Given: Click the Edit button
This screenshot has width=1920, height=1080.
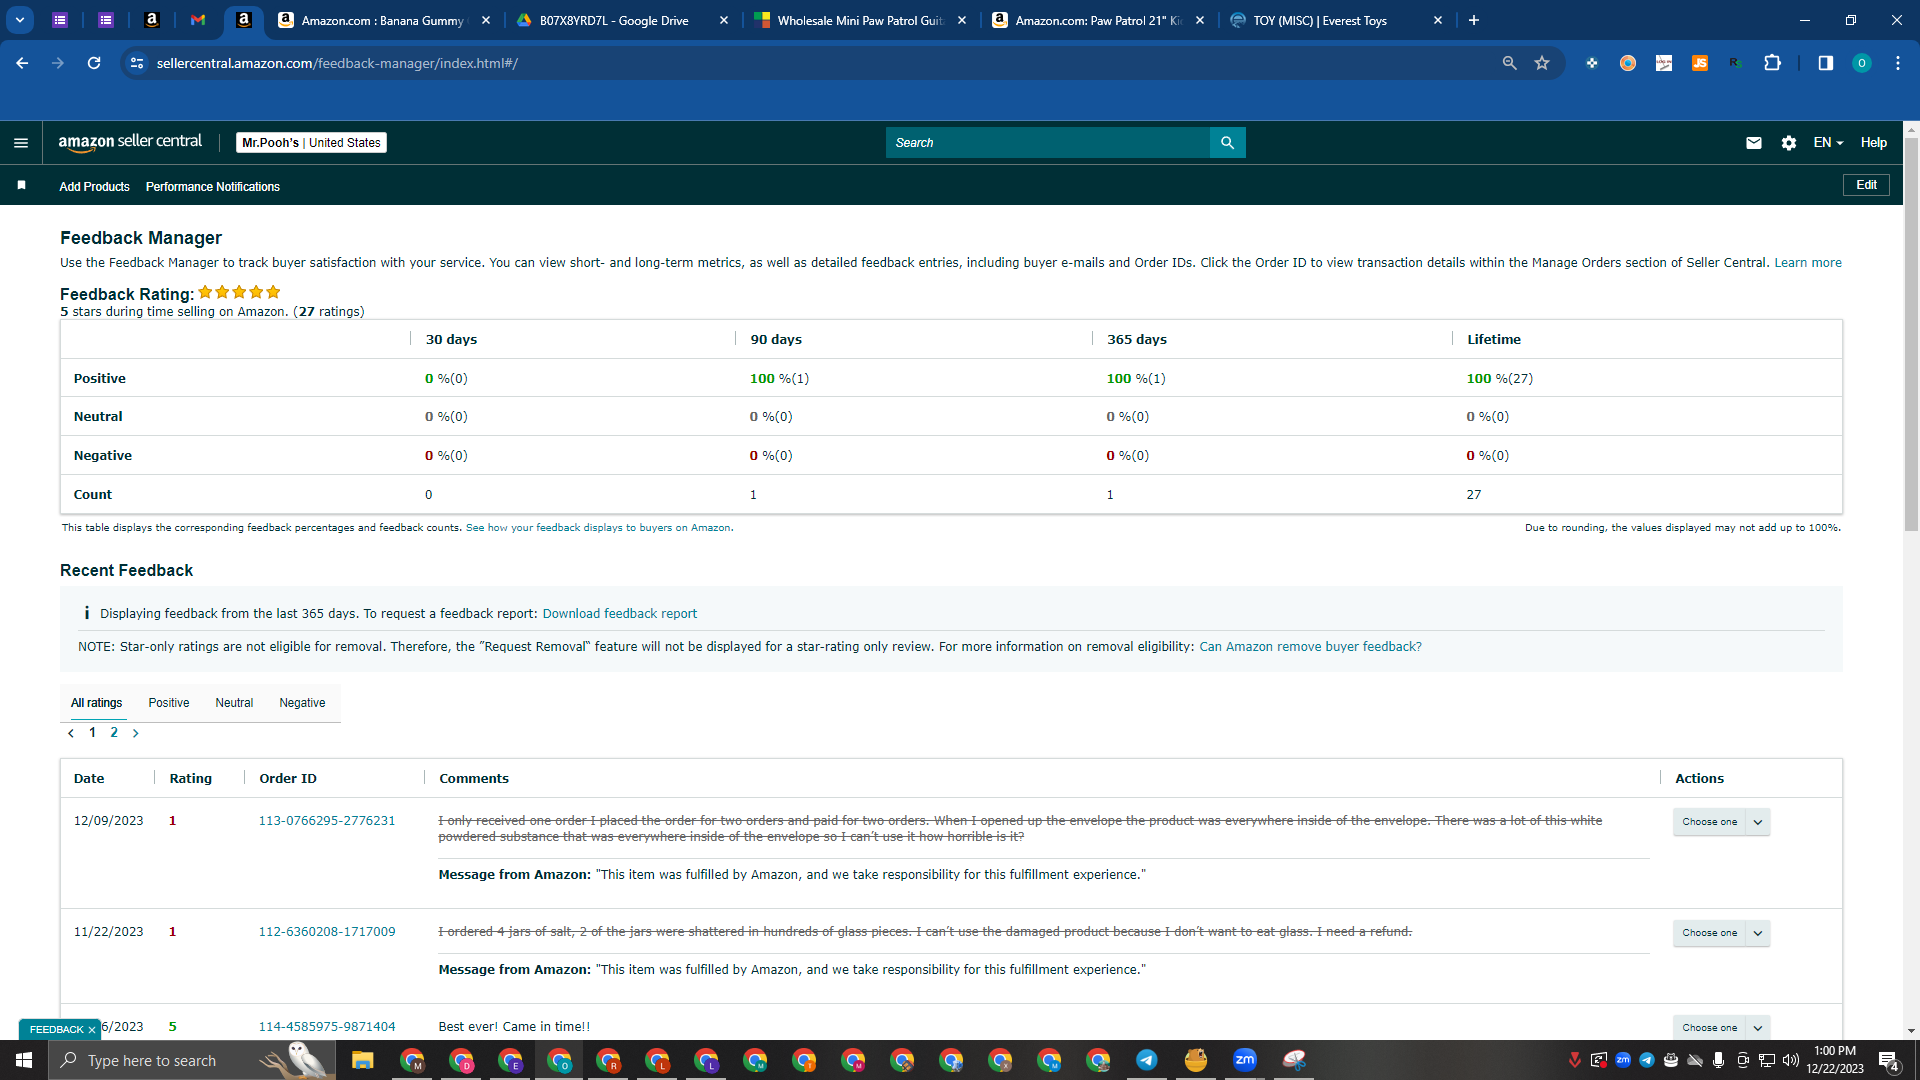Looking at the screenshot, I should pyautogui.click(x=1866, y=185).
